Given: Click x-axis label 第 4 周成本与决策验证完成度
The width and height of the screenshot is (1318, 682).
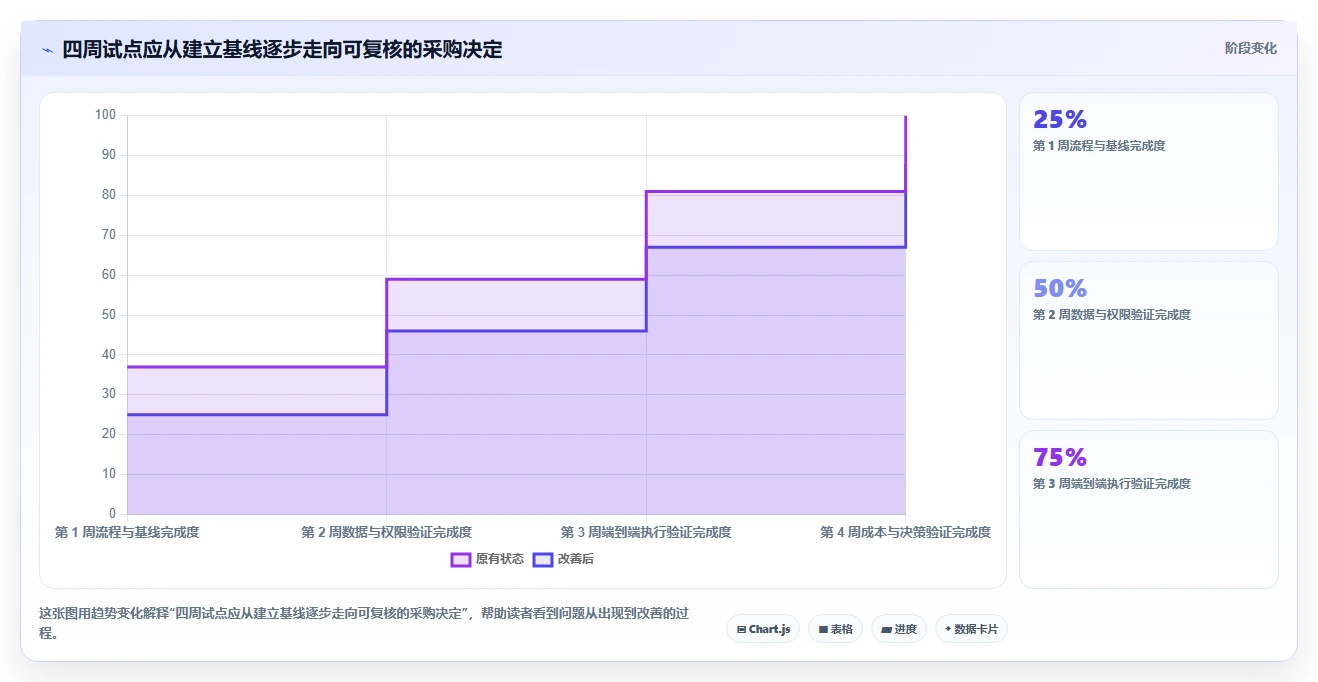Looking at the screenshot, I should [905, 532].
